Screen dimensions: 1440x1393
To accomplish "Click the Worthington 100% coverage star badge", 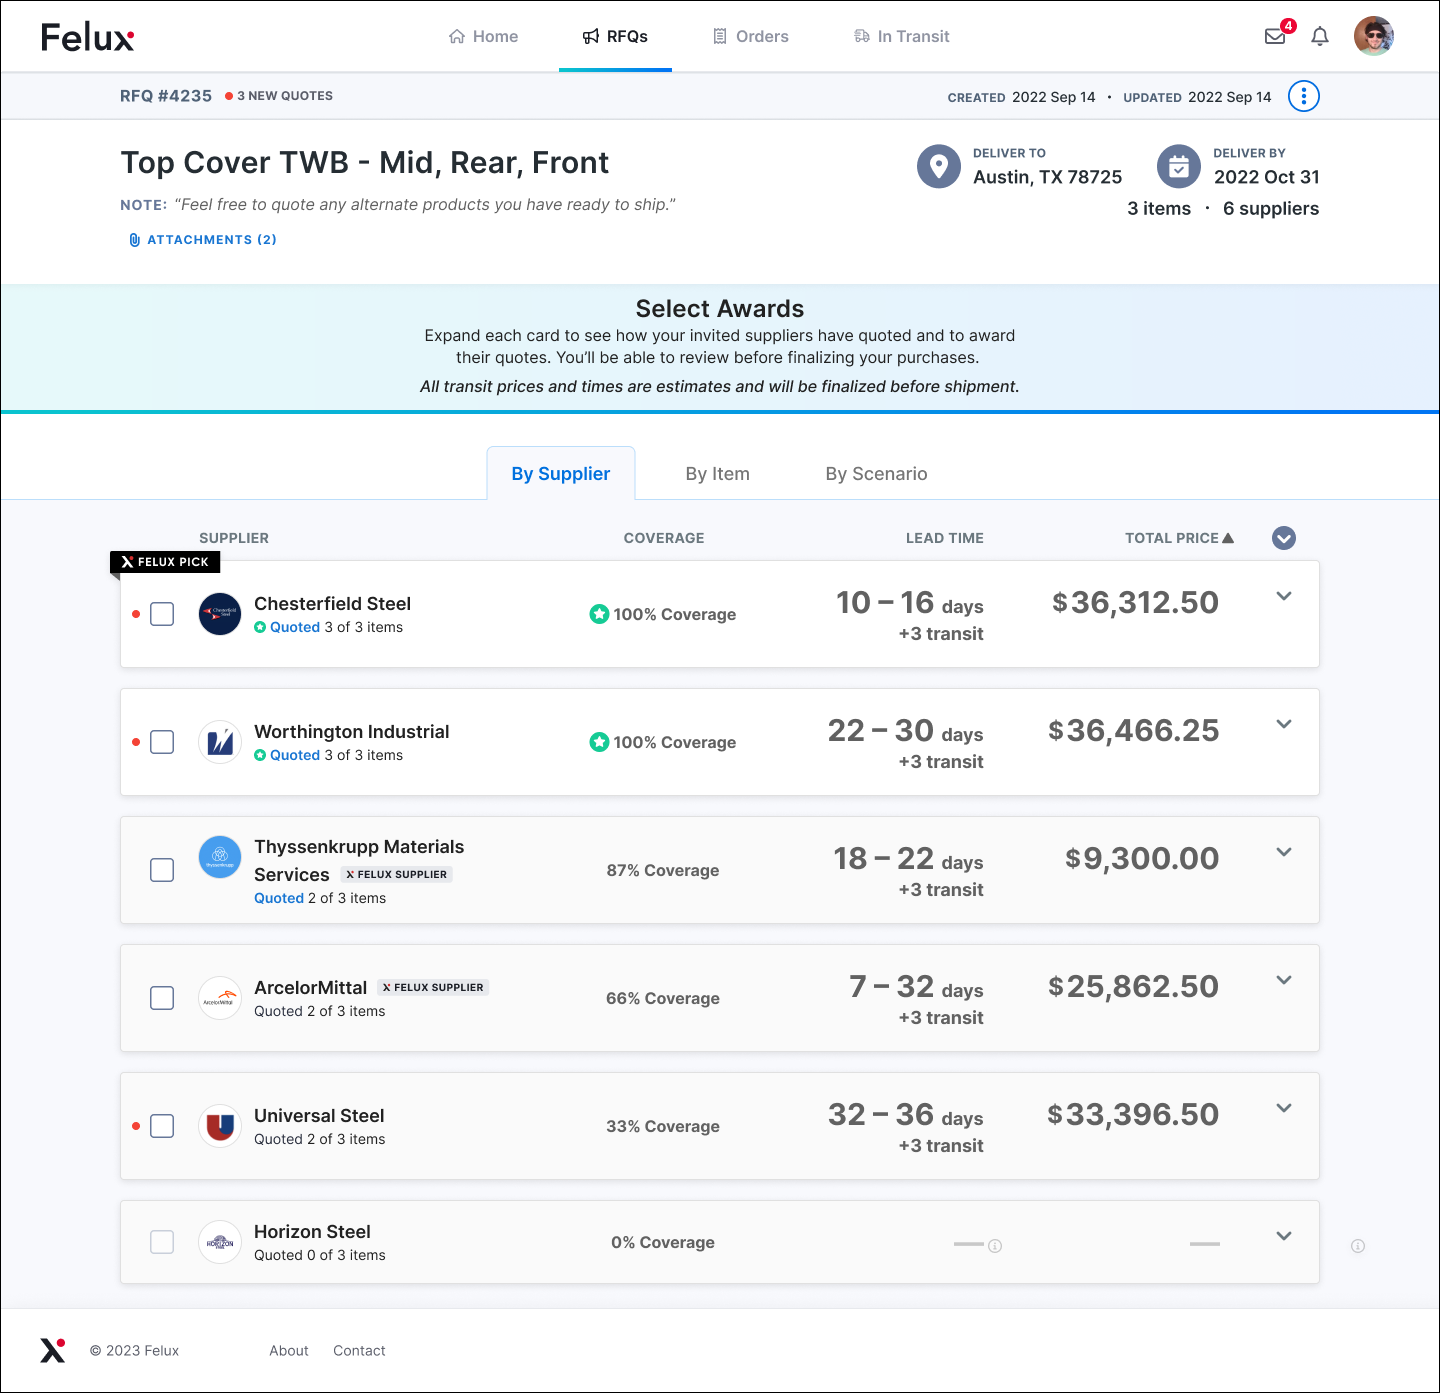I will tap(599, 742).
